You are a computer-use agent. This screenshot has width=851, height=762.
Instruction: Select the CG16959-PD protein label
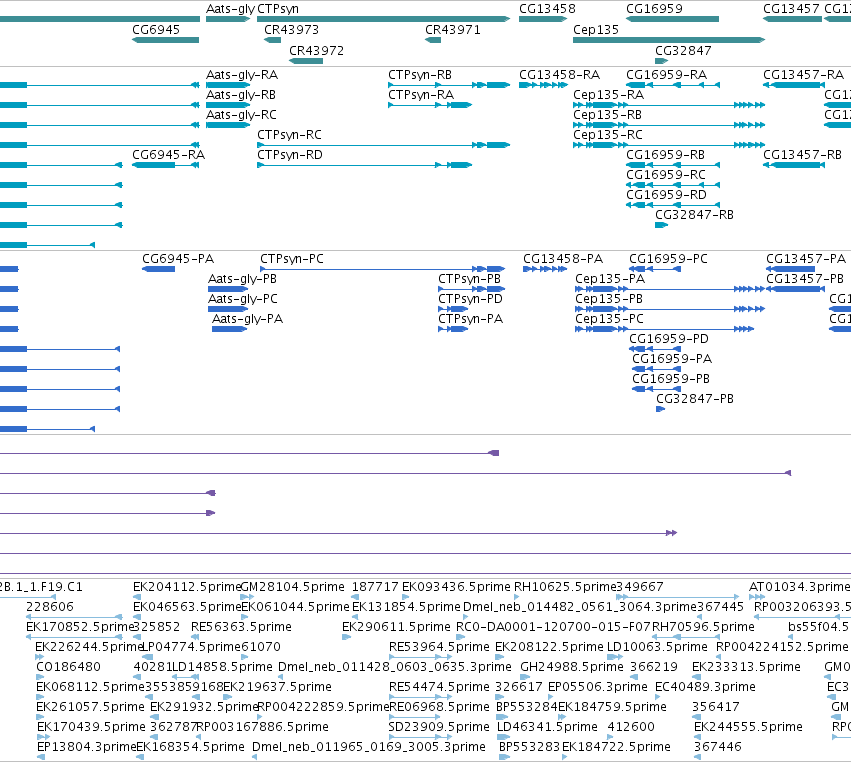(669, 339)
